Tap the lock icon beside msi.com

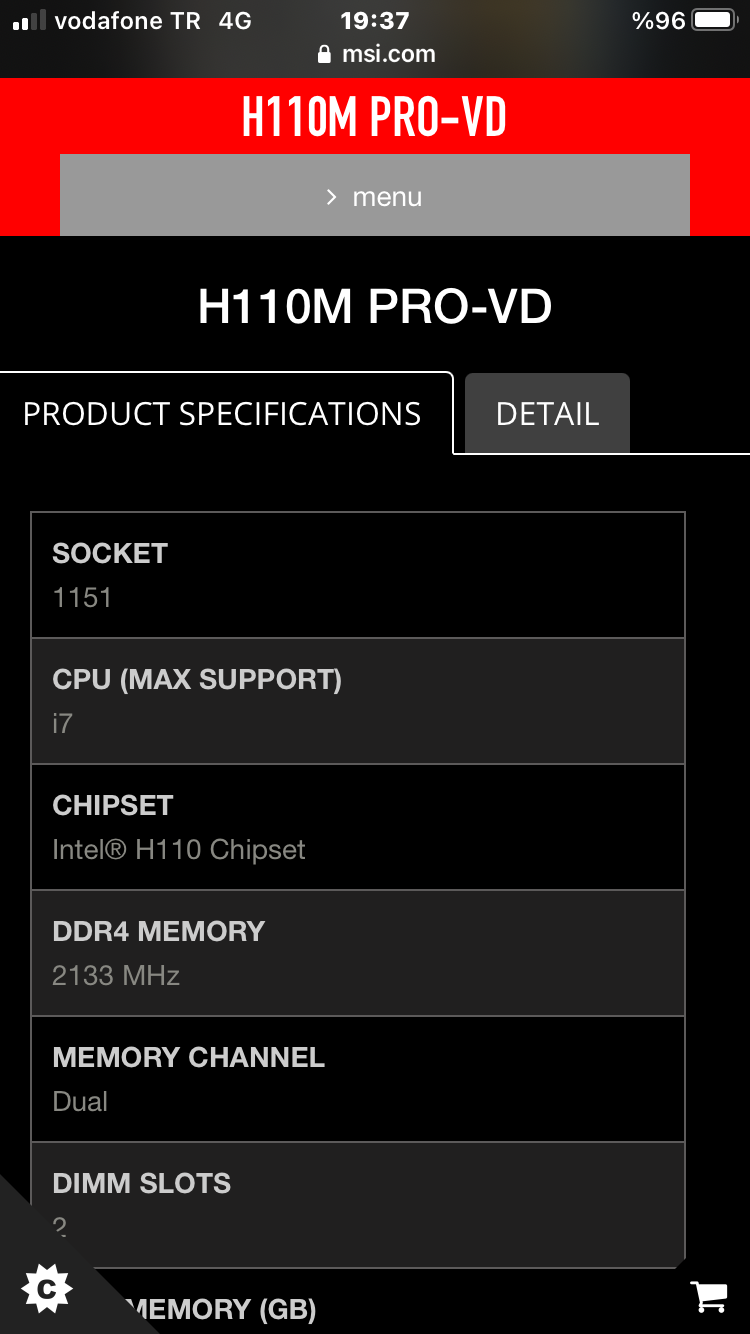pos(324,55)
